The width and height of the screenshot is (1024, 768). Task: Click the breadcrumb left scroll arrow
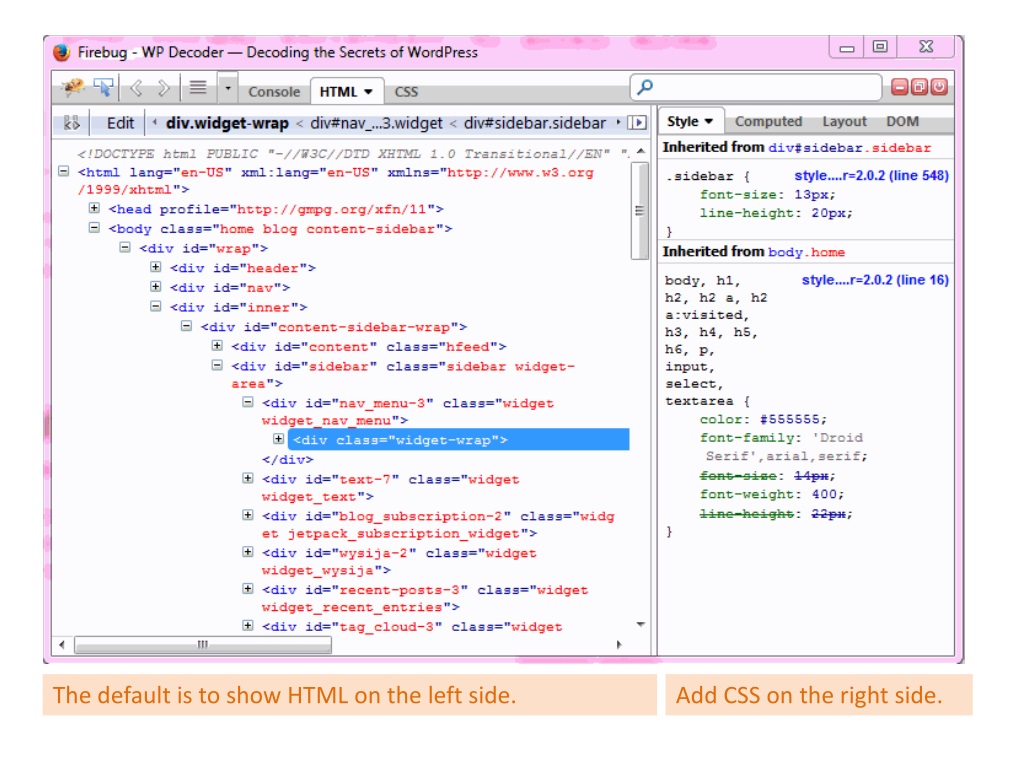tap(155, 123)
